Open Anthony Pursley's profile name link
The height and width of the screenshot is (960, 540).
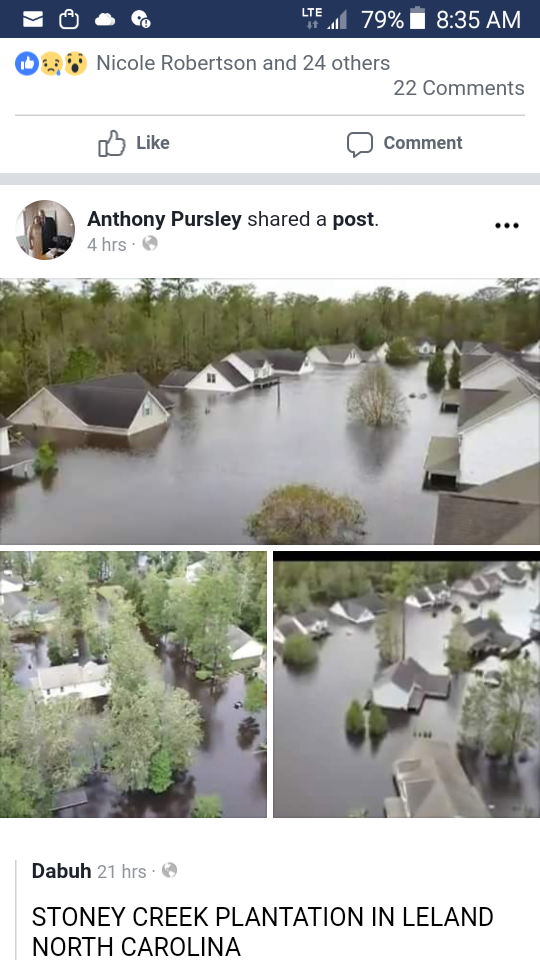pyautogui.click(x=164, y=219)
